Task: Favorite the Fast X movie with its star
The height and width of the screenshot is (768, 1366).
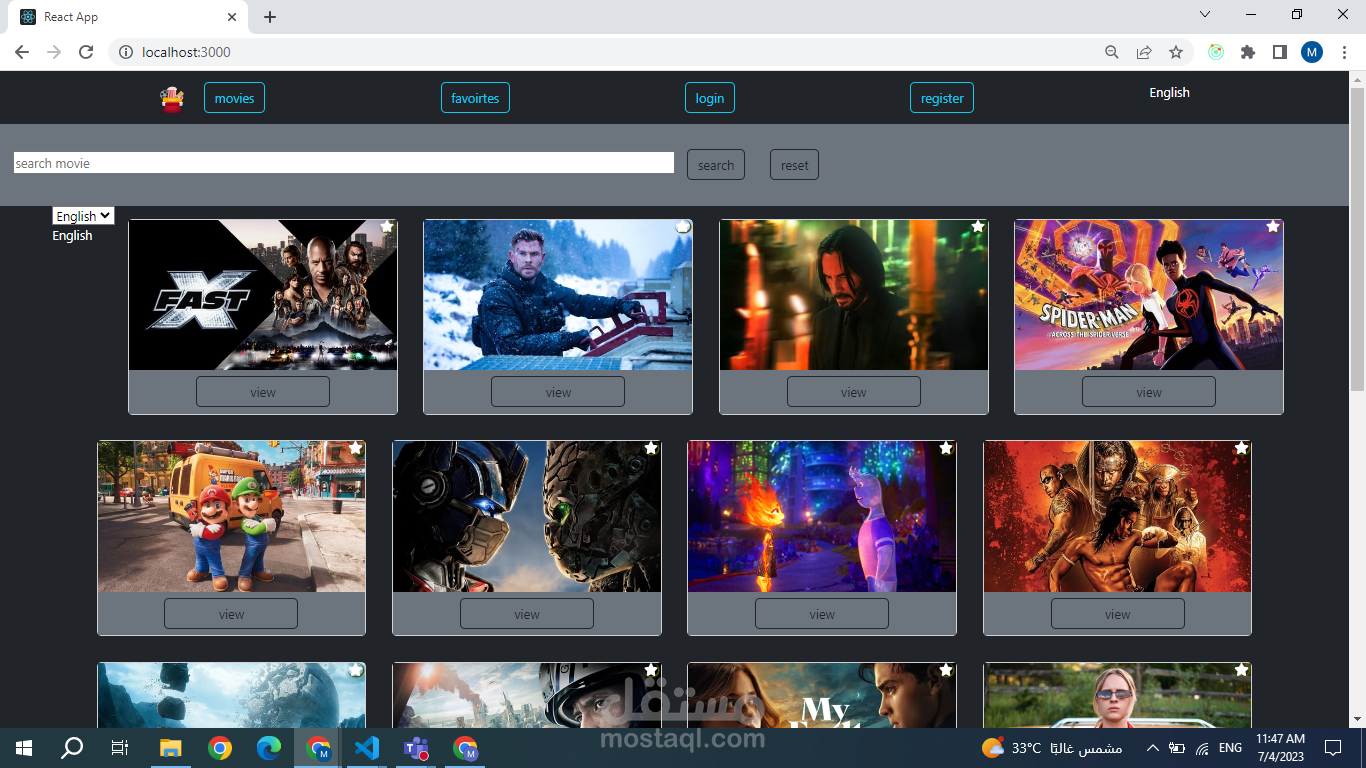Action: 387,227
